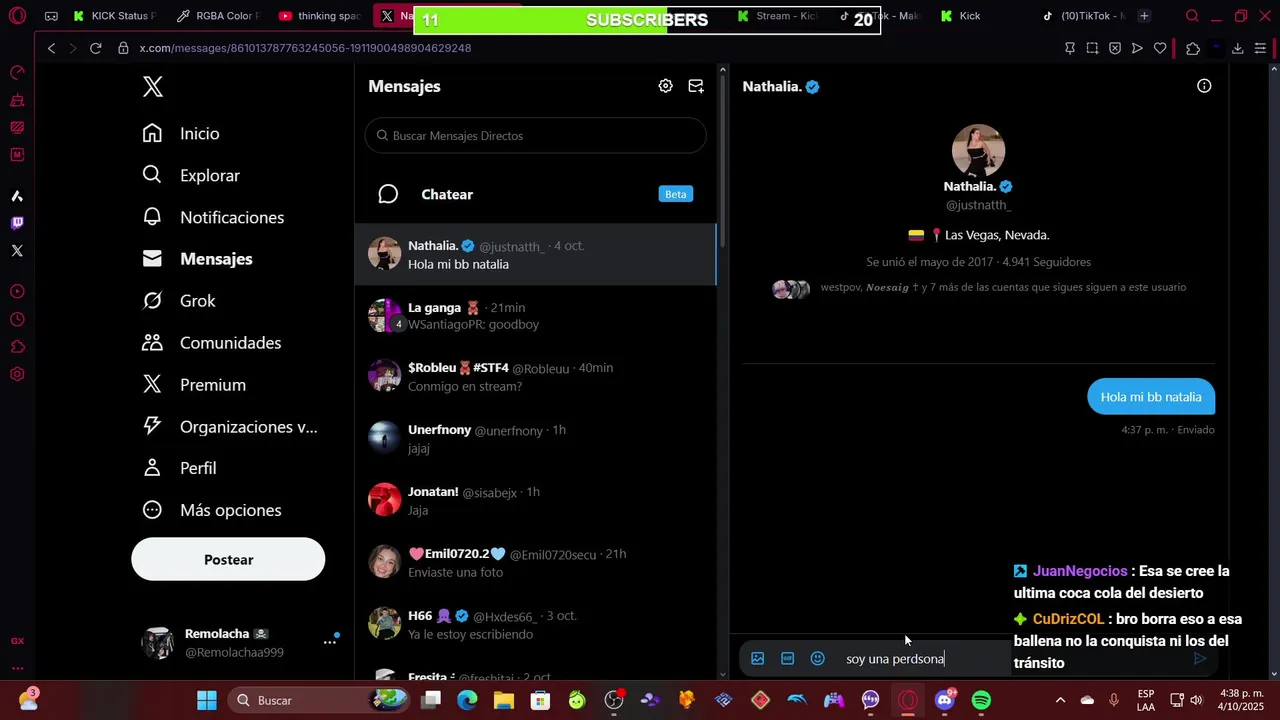Switch to KICK Status browser tab
This screenshot has height=720, width=1280.
[113, 16]
